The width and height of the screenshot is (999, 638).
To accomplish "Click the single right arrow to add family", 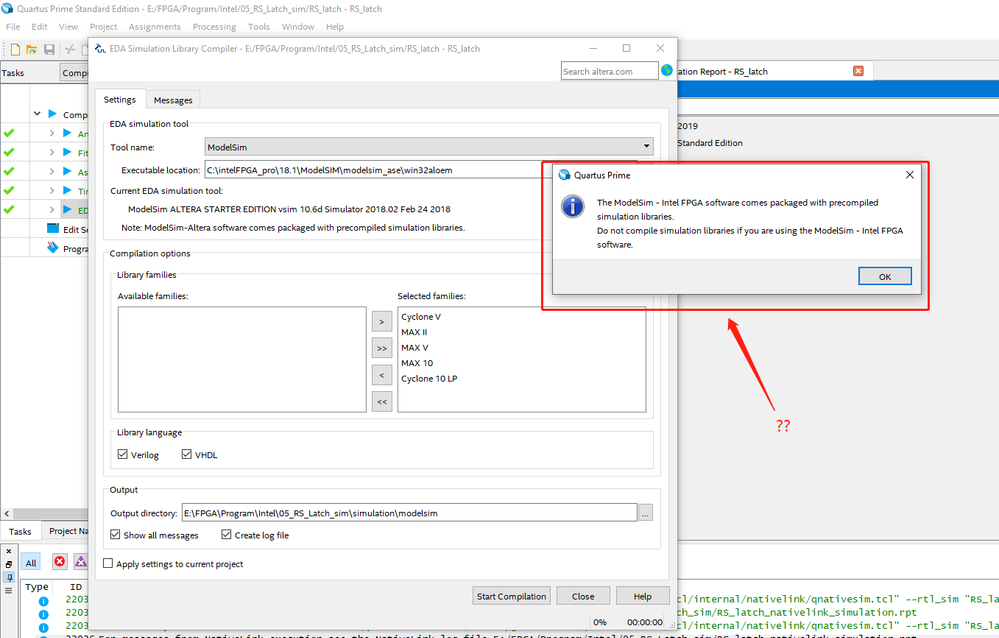I will point(382,322).
